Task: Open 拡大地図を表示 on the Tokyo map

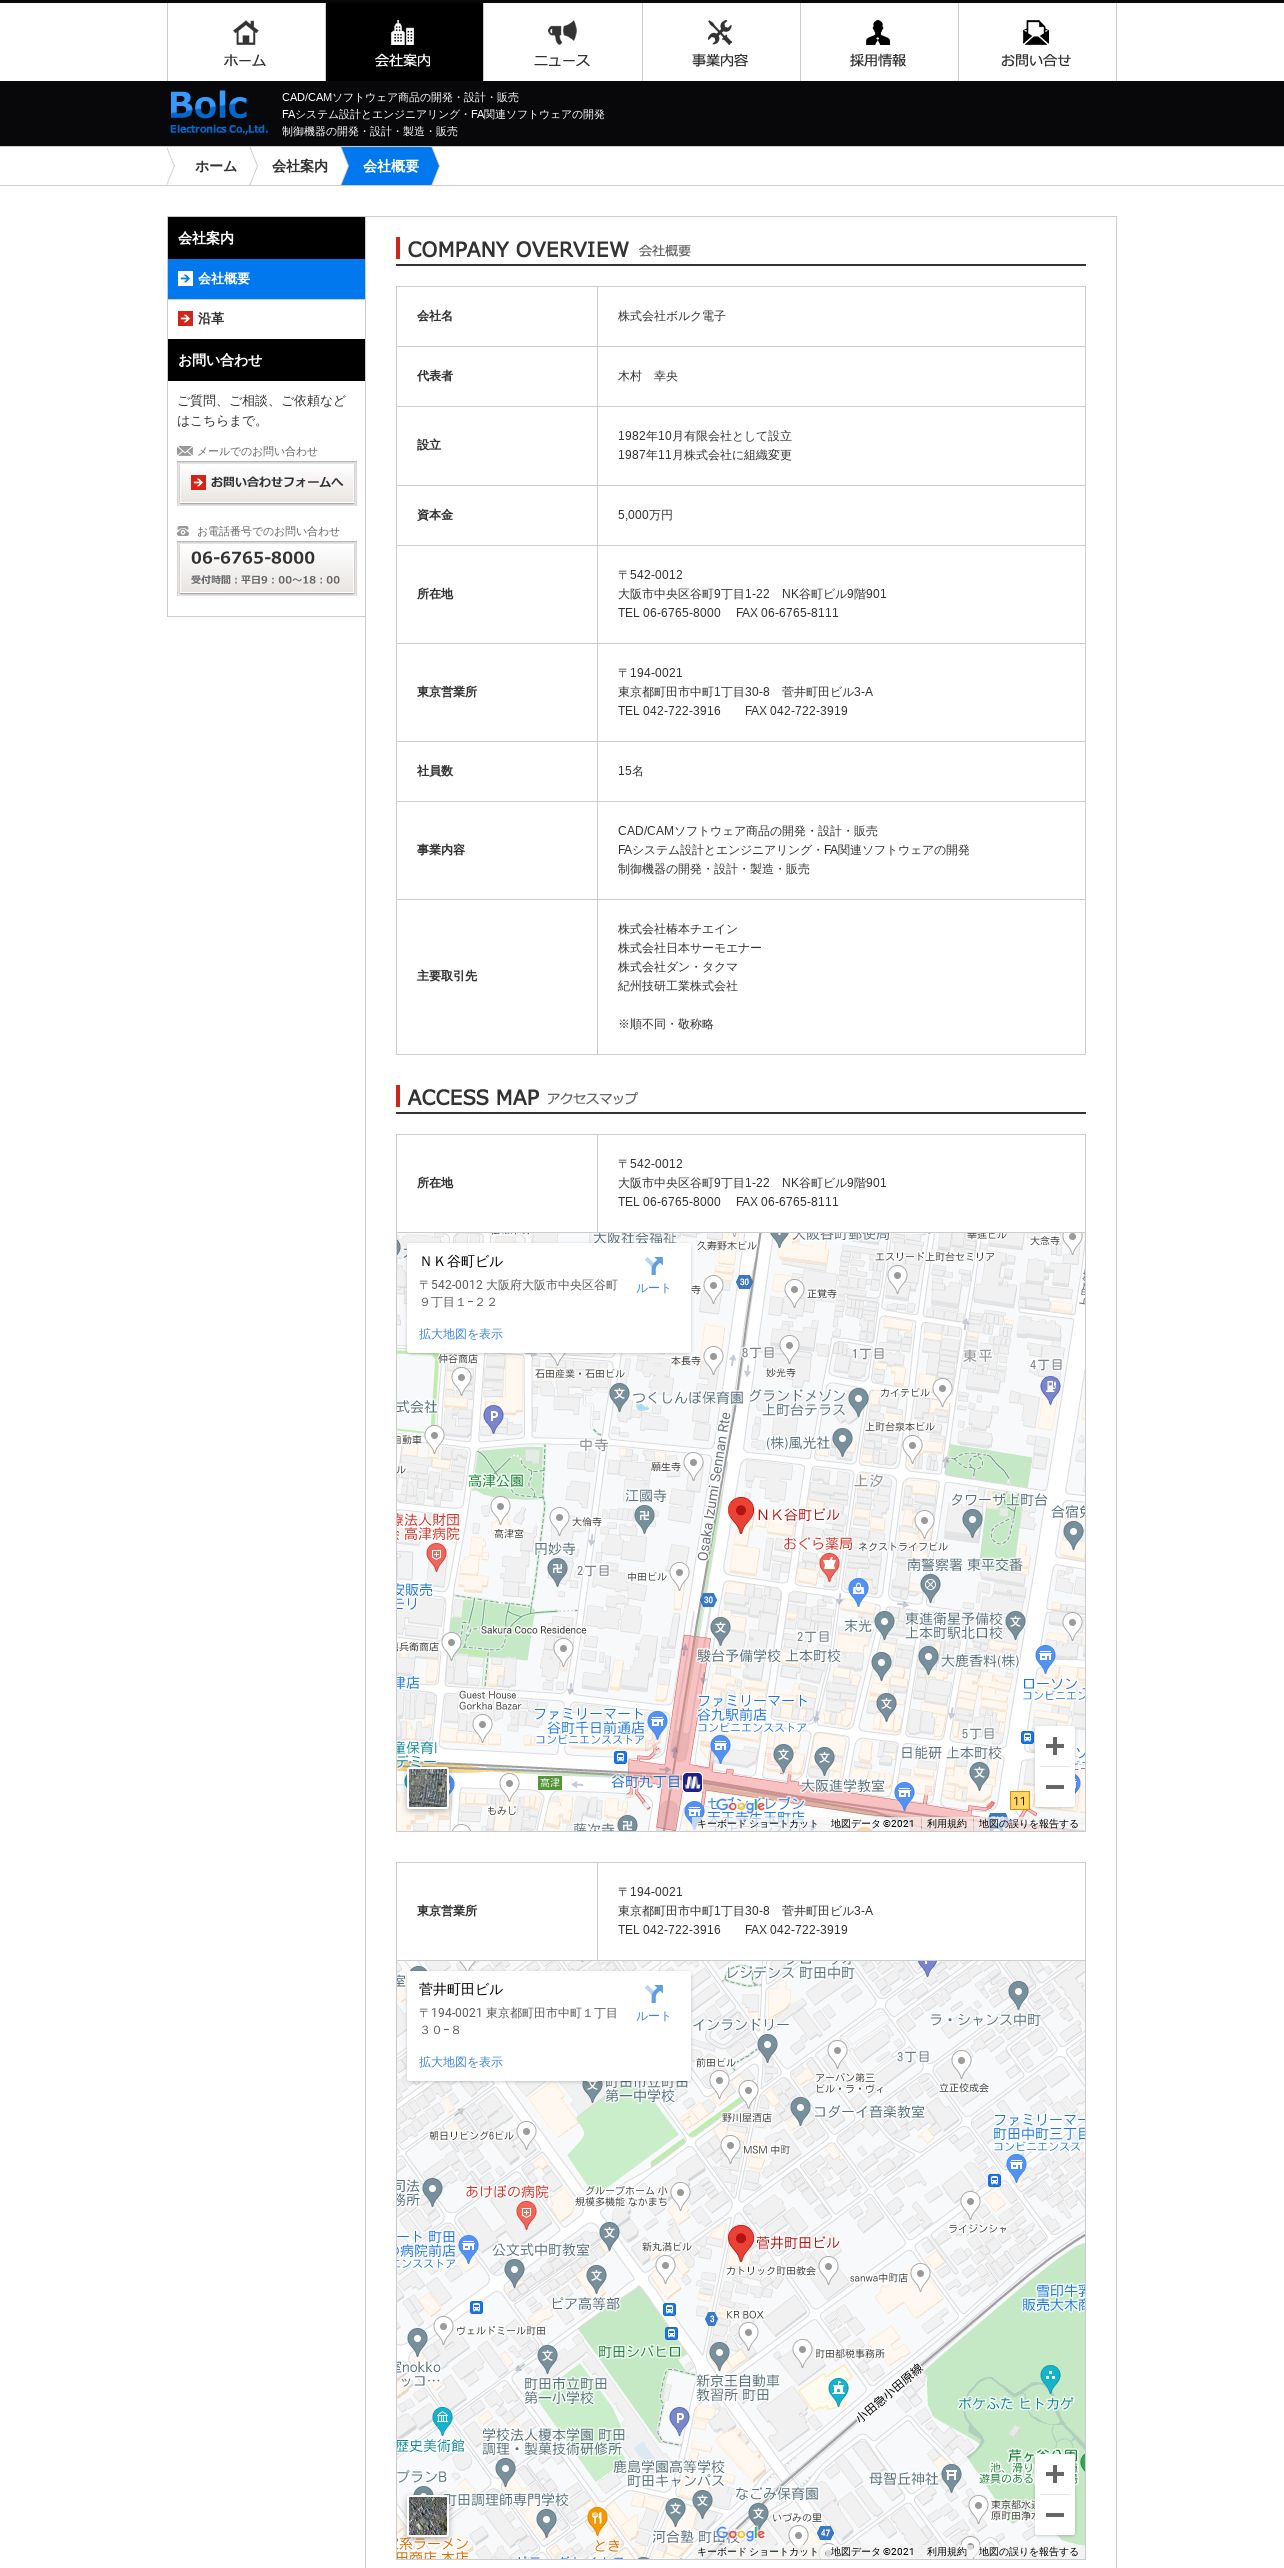Action: coord(461,2062)
